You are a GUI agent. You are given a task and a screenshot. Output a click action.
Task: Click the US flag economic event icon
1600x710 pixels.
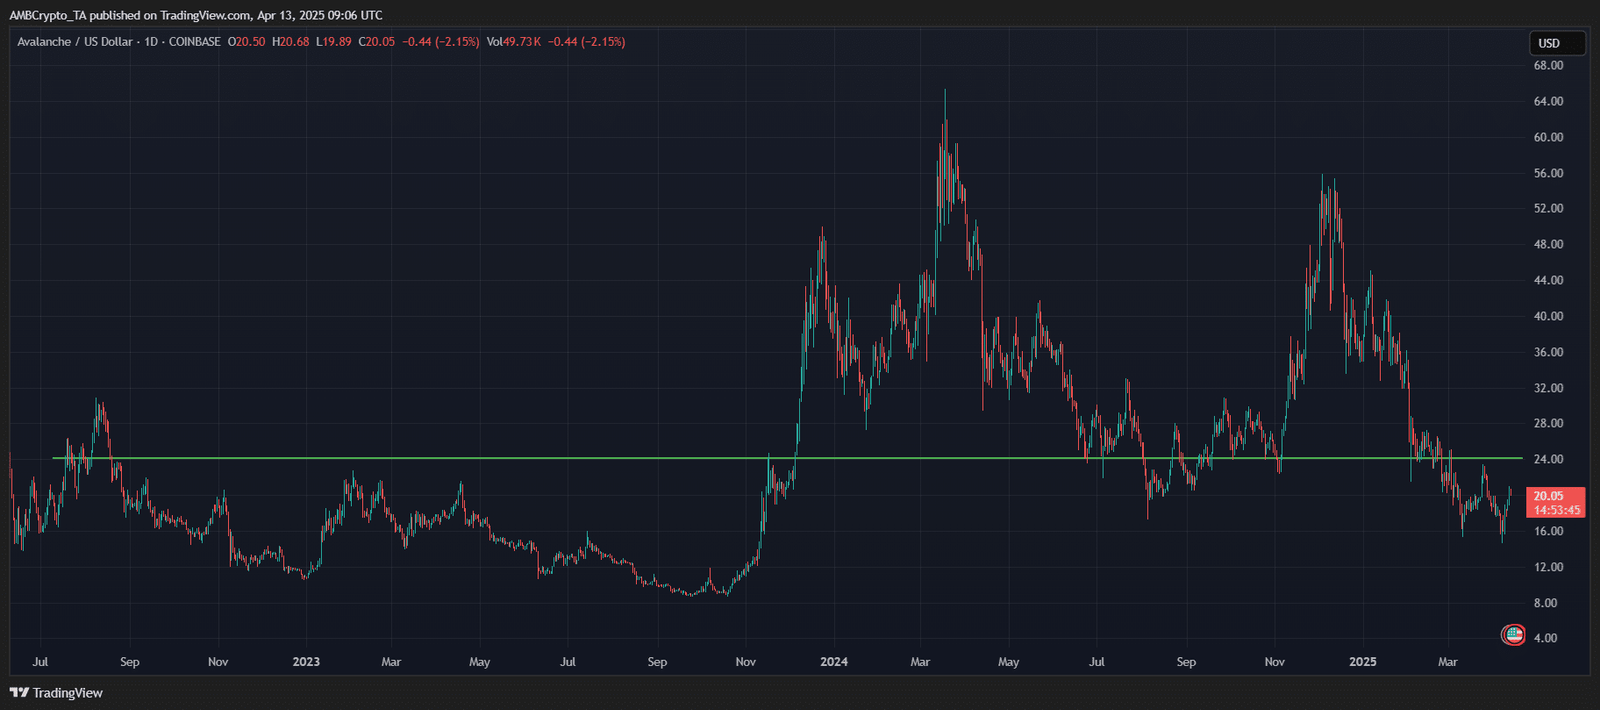pos(1514,635)
